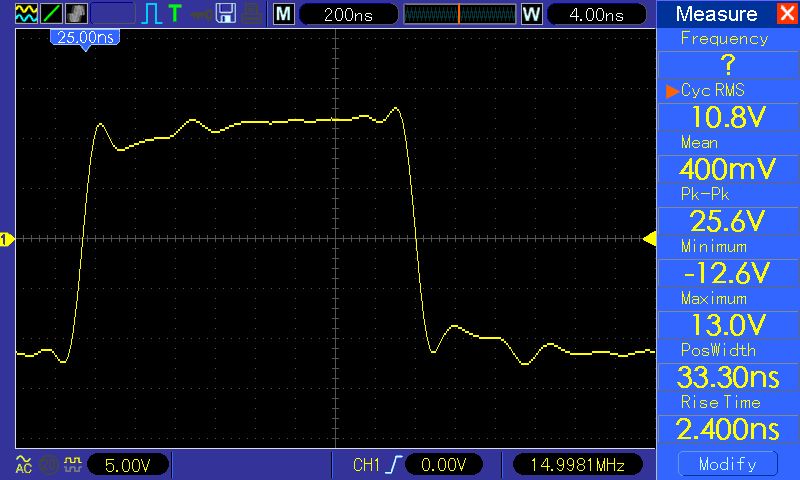Viewport: 800px width, 480px height.
Task: Click the M main timebase icon
Action: (283, 14)
